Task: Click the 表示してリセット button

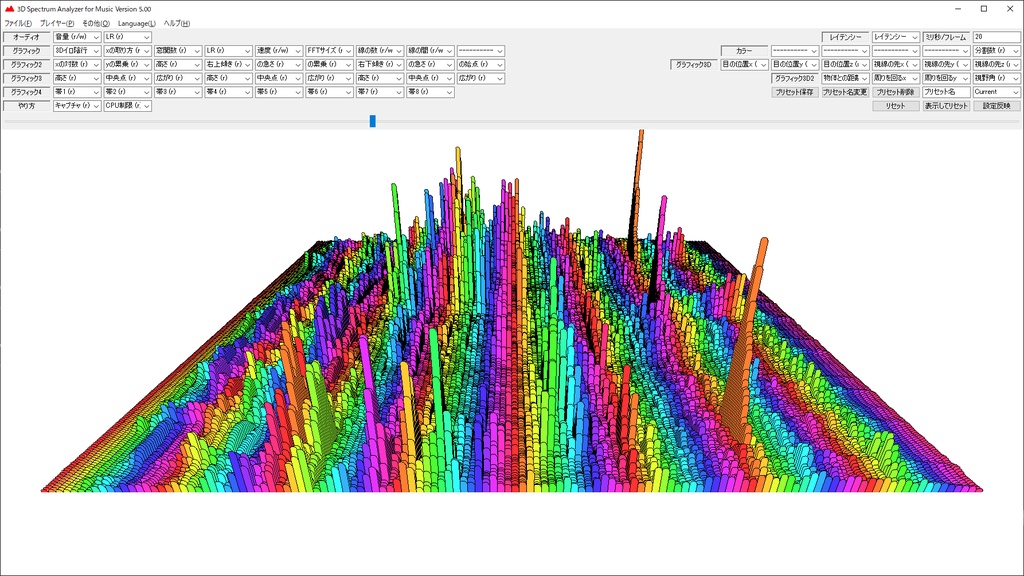Action: click(946, 106)
